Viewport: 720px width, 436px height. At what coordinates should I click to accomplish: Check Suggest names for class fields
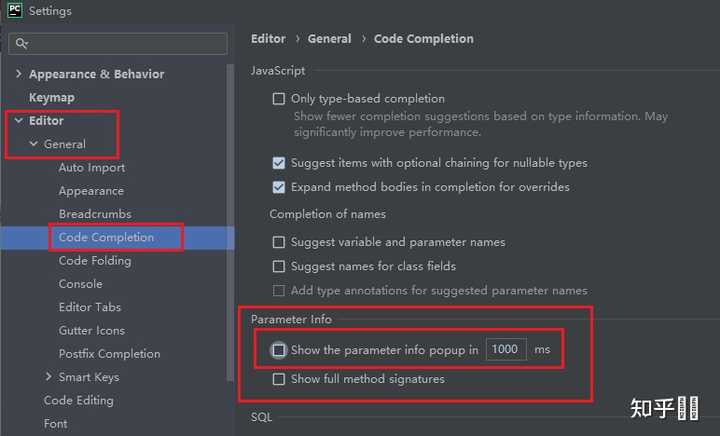tap(278, 266)
